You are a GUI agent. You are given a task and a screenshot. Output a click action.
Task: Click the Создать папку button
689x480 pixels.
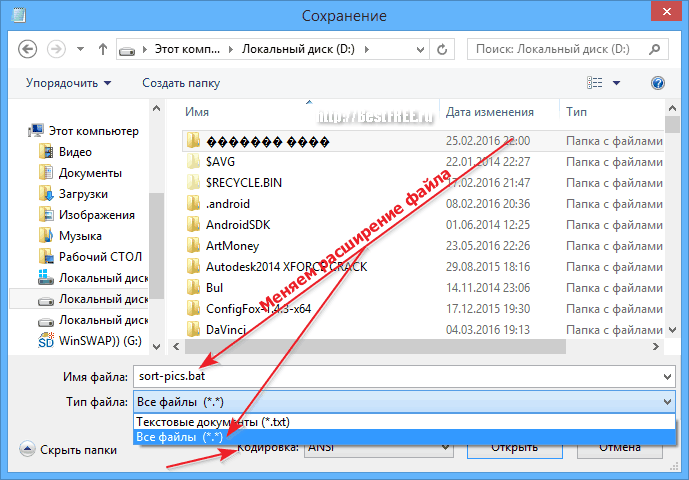pos(181,83)
